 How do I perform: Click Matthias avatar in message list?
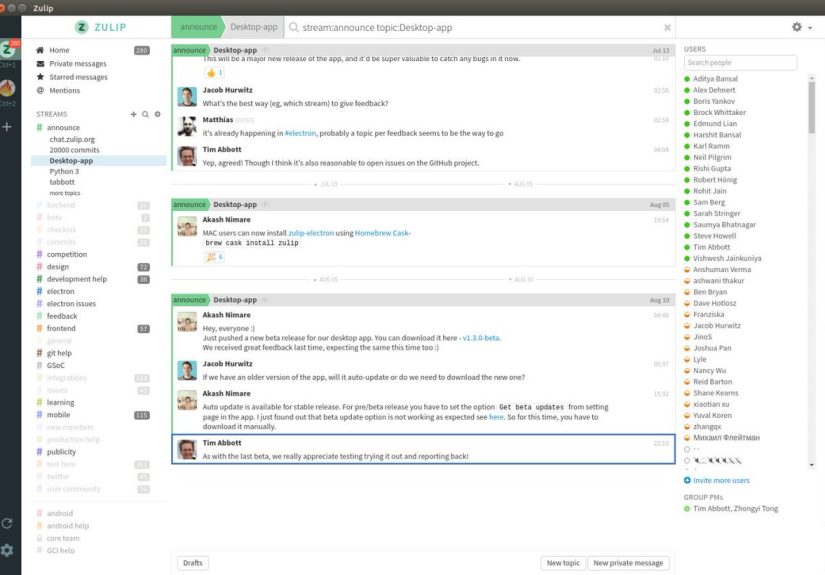(x=187, y=126)
